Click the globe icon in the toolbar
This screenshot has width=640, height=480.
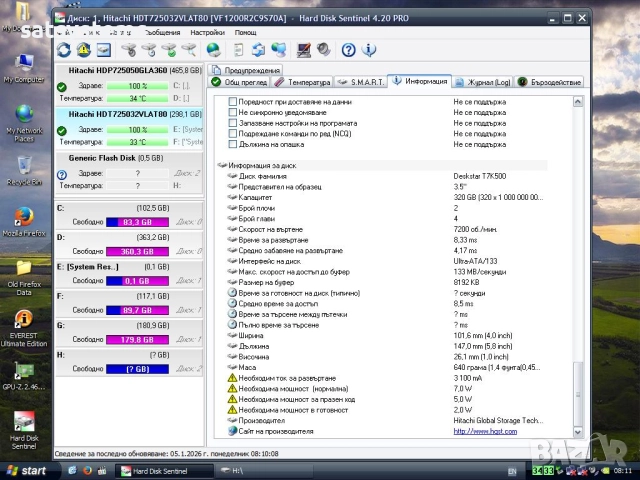tap(213, 50)
